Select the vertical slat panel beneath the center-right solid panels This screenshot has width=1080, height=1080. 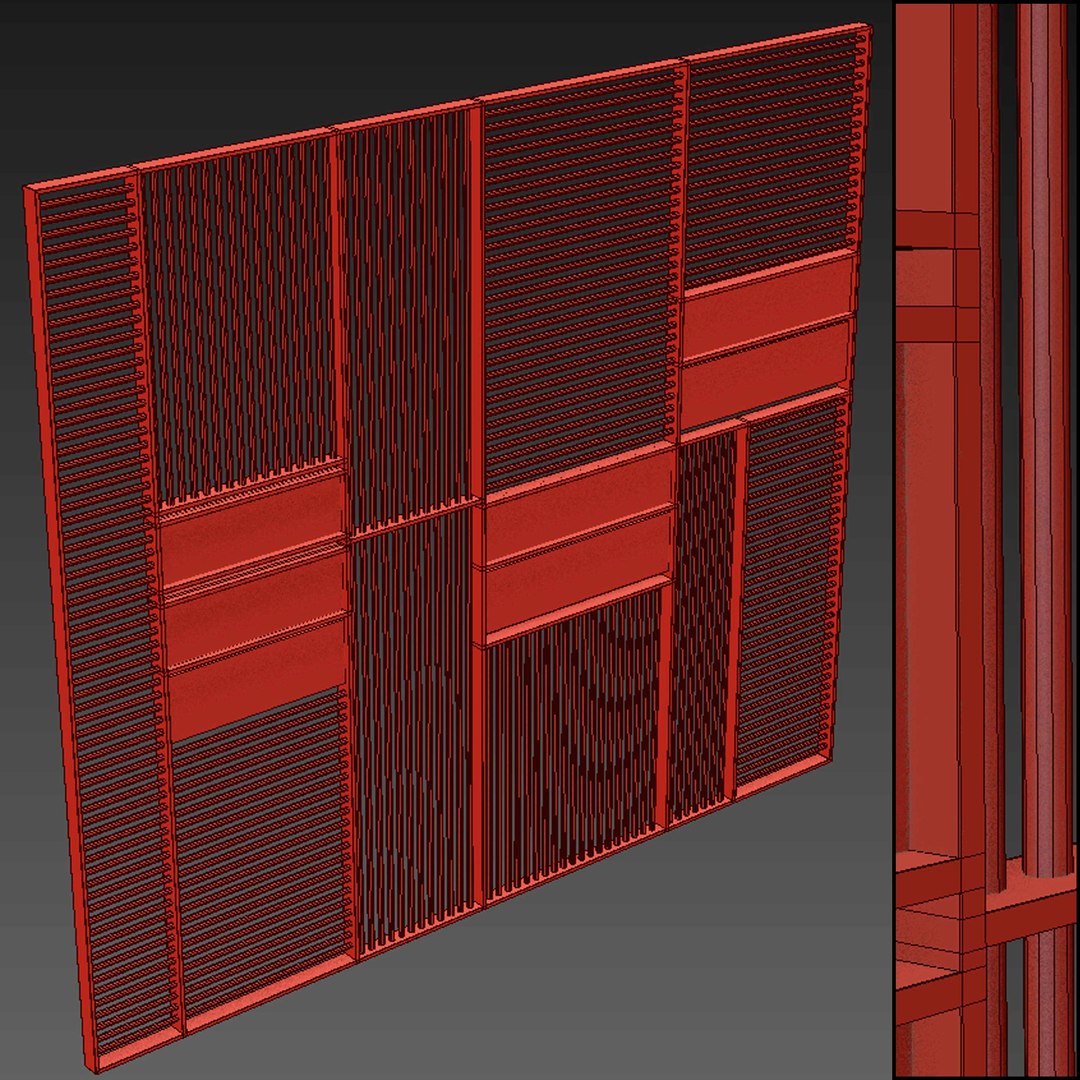click(x=572, y=744)
